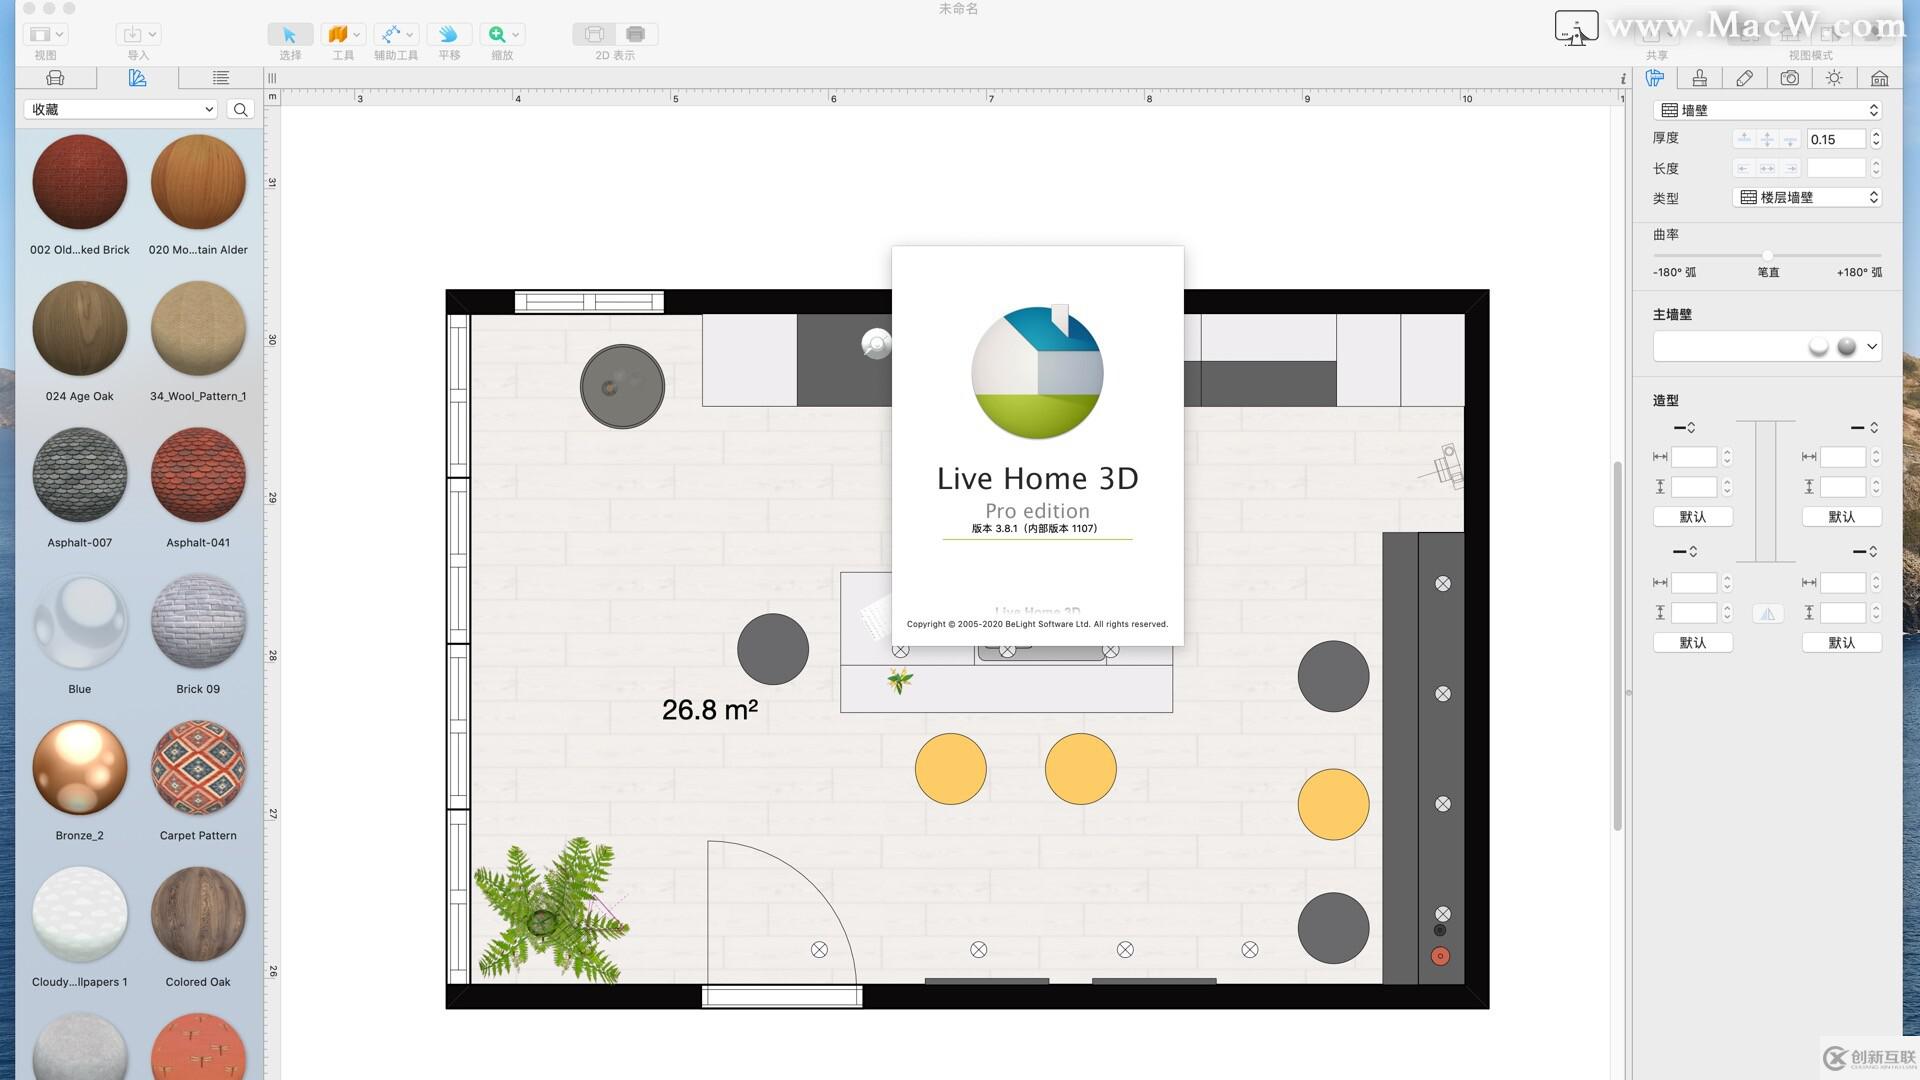Open the 工具 building tools icon
The image size is (1920, 1080).
340,34
